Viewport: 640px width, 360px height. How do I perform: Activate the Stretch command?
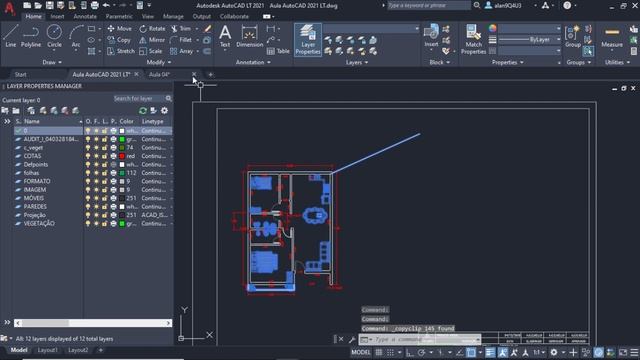(x=121, y=51)
